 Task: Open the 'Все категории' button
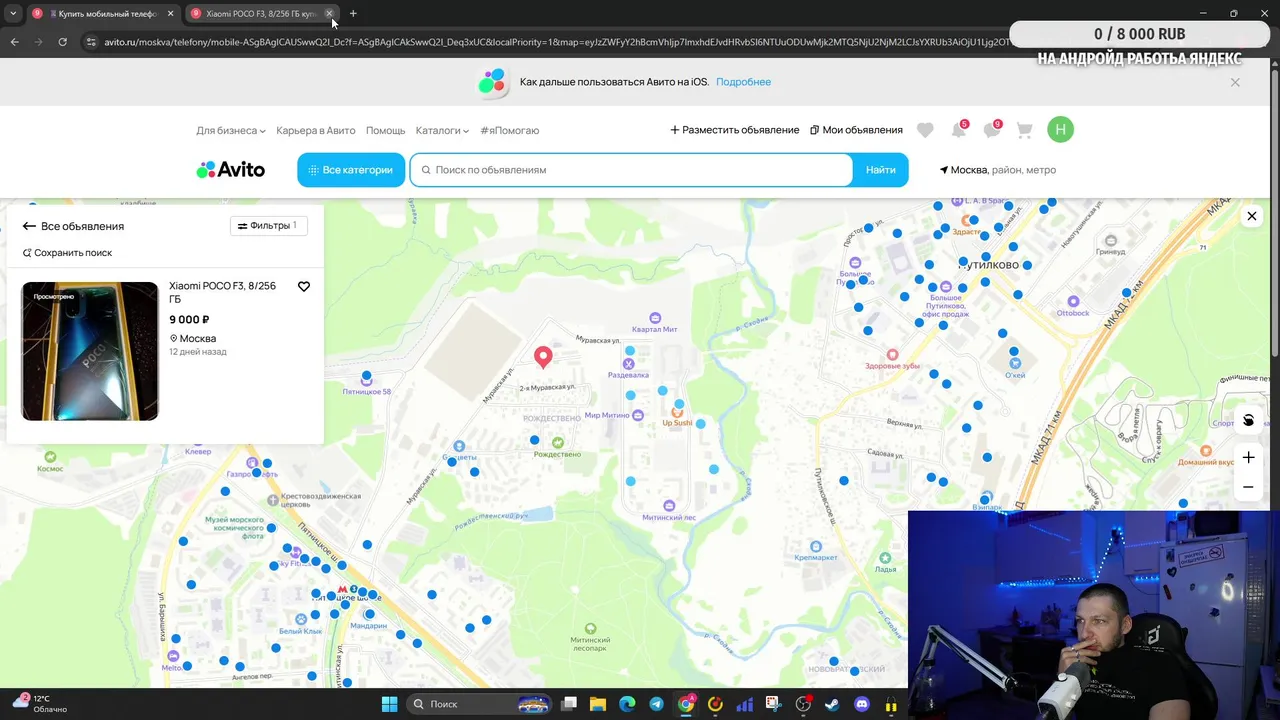coord(351,170)
